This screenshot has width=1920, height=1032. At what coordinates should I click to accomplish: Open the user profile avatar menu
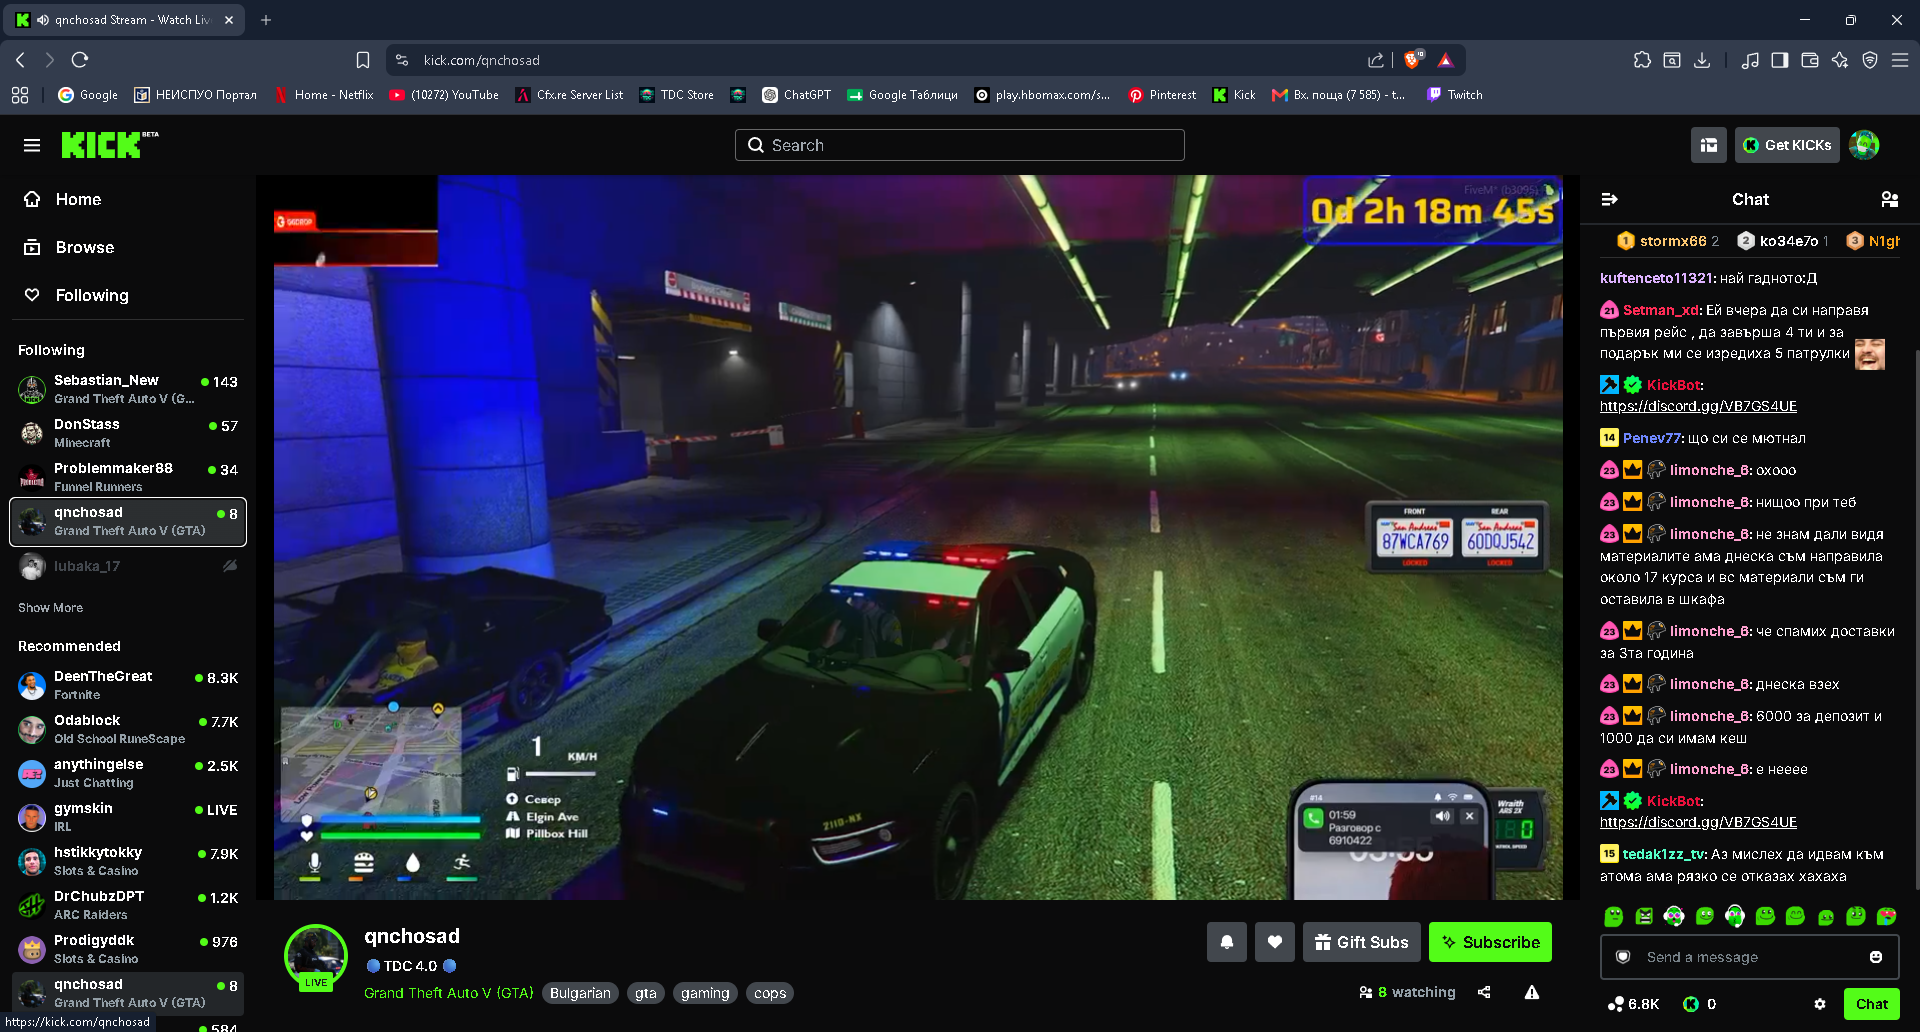(x=1864, y=145)
